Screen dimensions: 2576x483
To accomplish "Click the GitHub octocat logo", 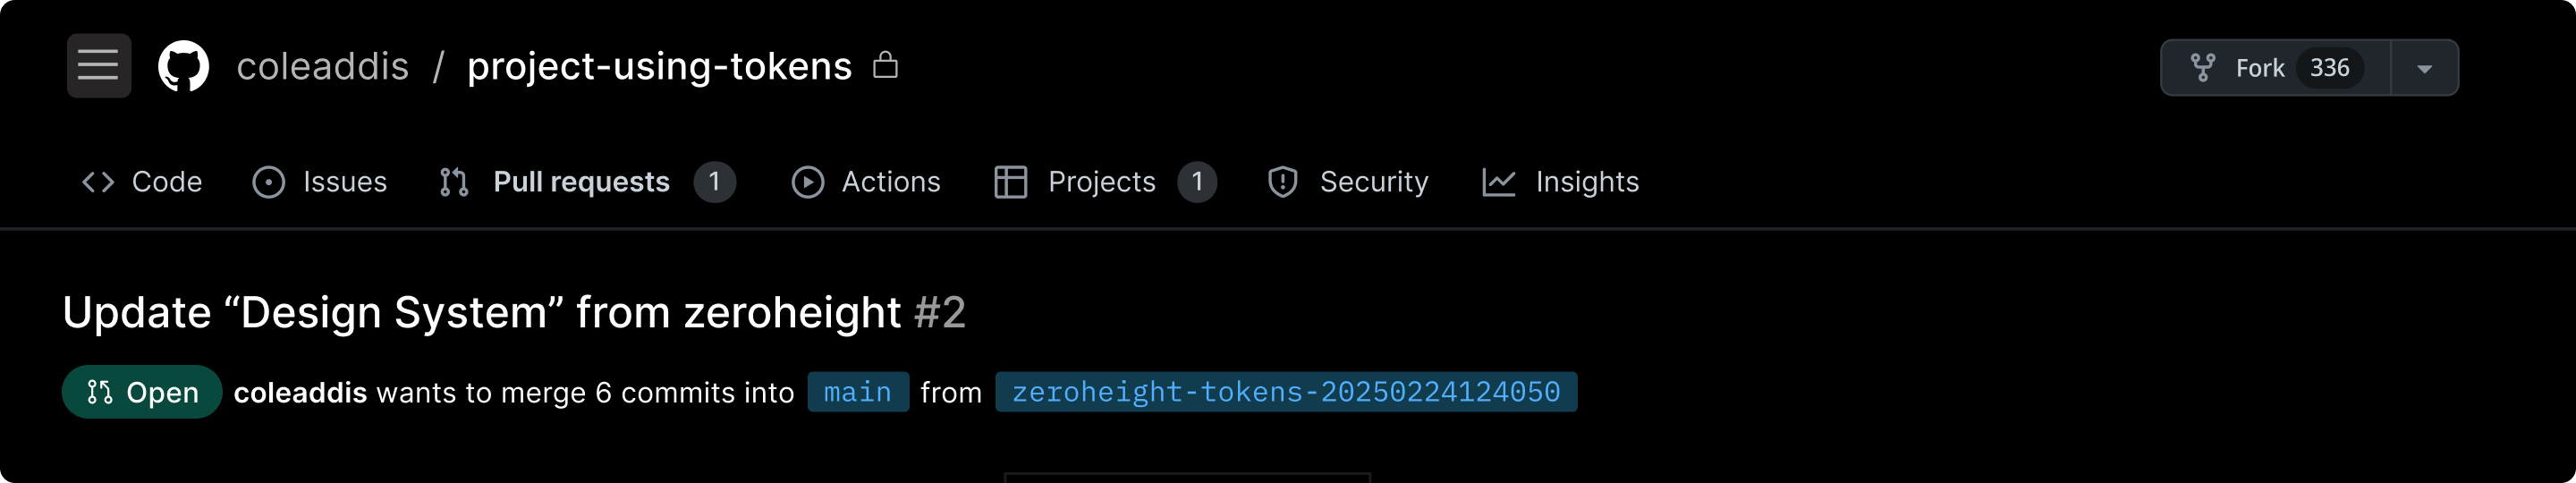I will pos(184,66).
